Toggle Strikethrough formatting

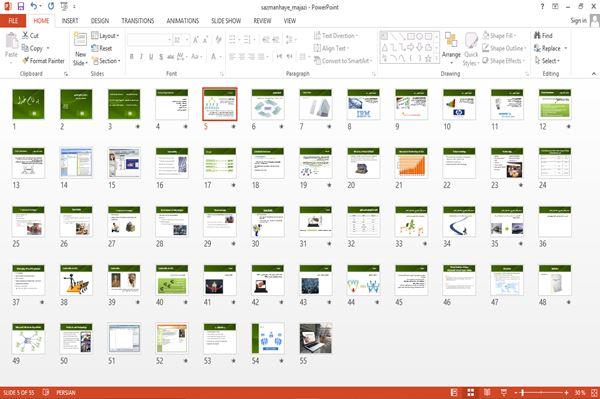coord(170,57)
